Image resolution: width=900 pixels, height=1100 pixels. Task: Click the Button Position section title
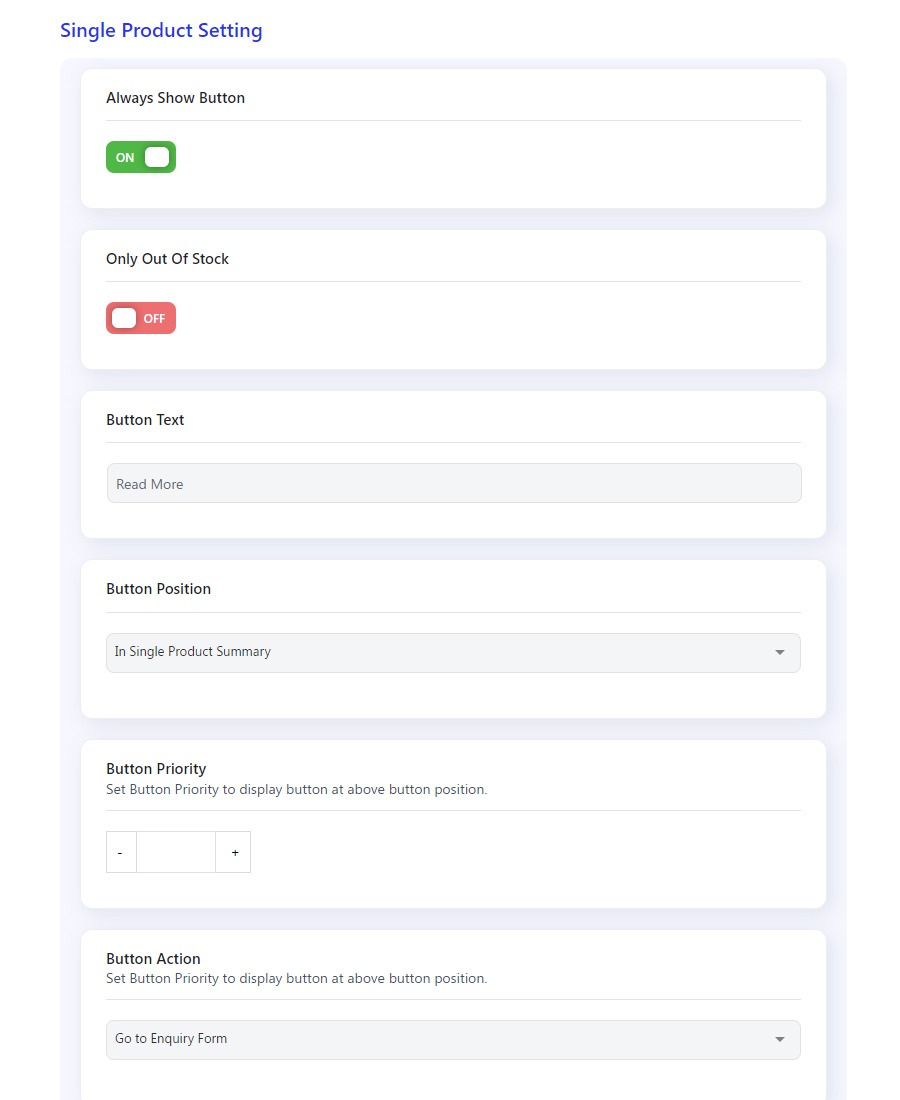click(159, 589)
